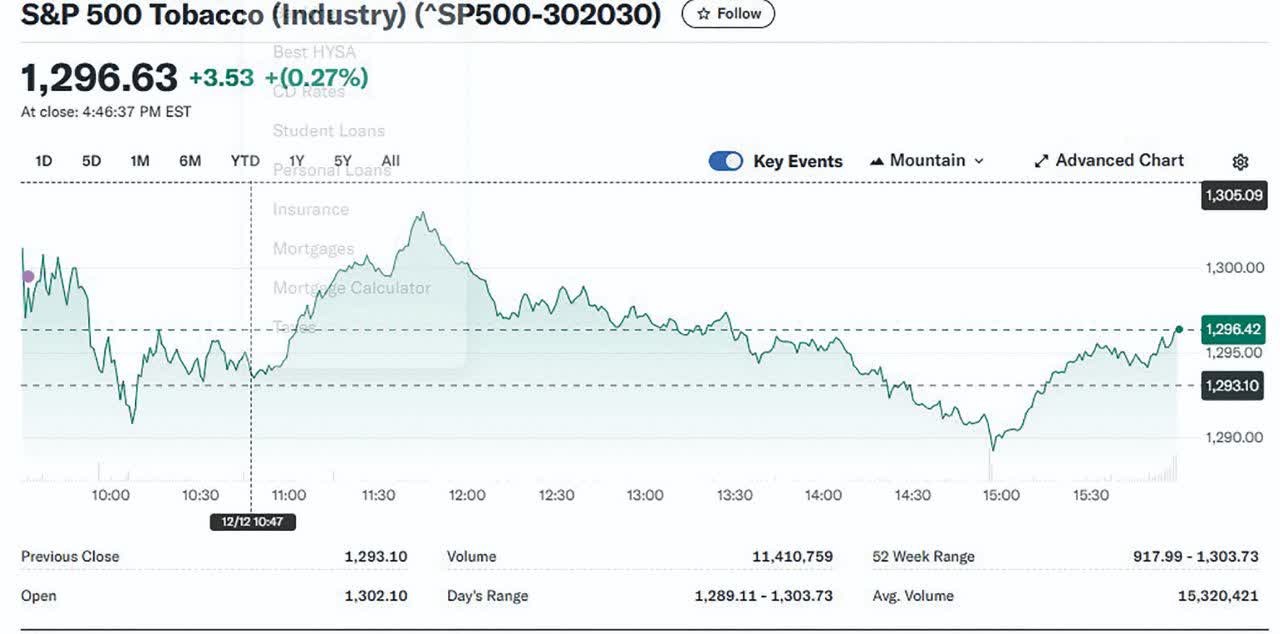Select the 1D time range
1280x634 pixels.
click(44, 161)
